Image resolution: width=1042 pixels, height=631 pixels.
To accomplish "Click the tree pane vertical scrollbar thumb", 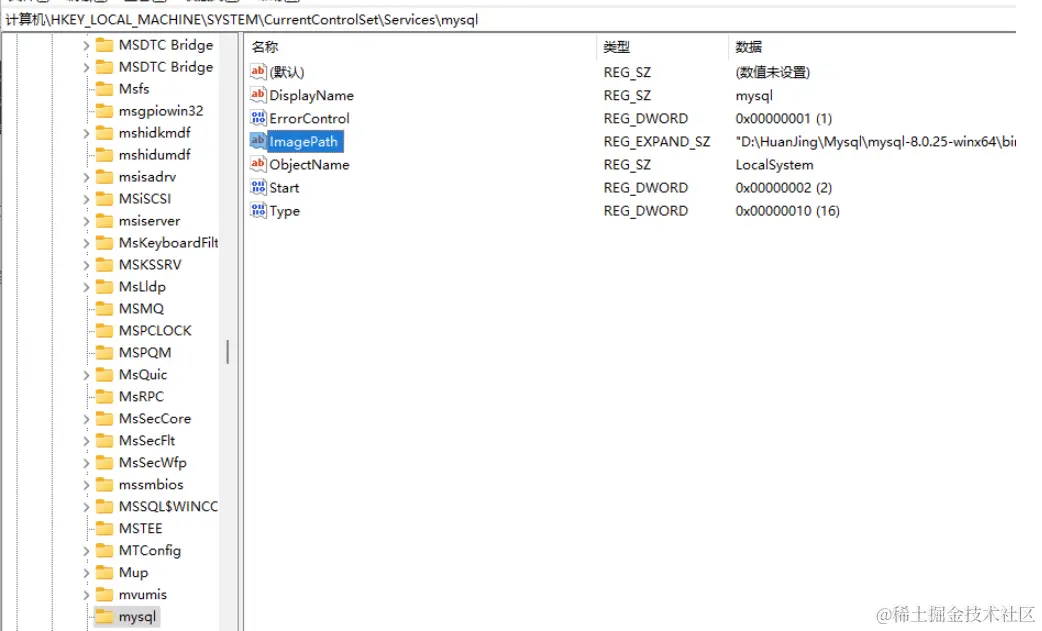I will coord(227,351).
